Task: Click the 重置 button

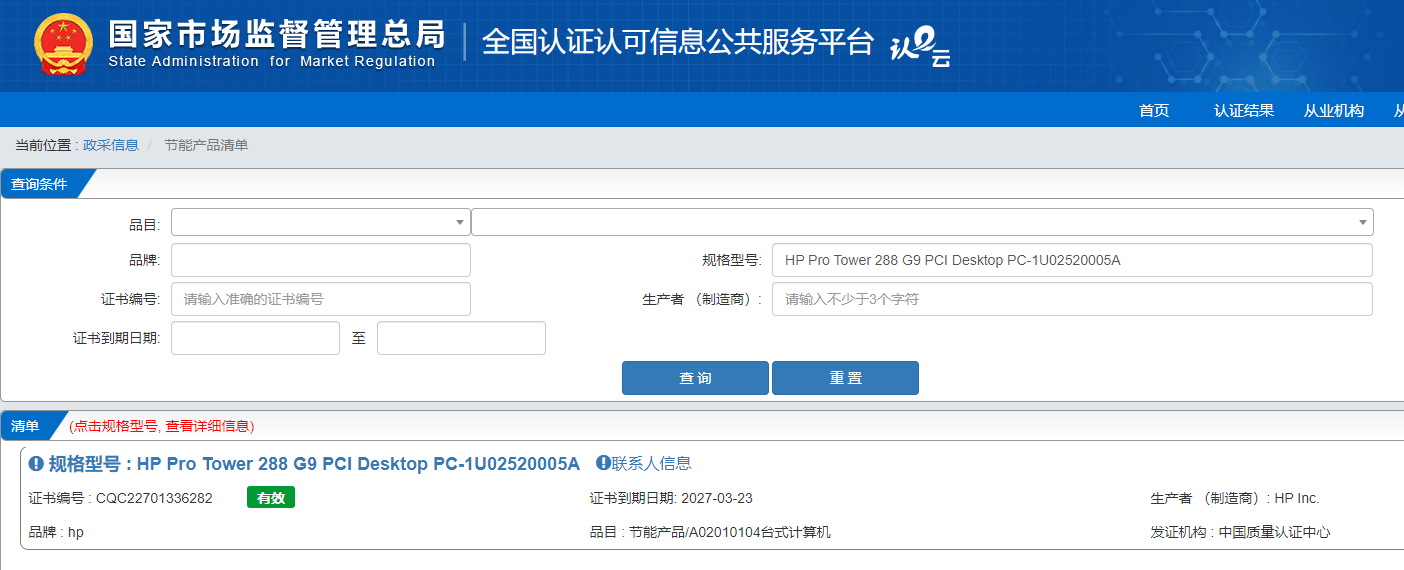Action: point(845,378)
